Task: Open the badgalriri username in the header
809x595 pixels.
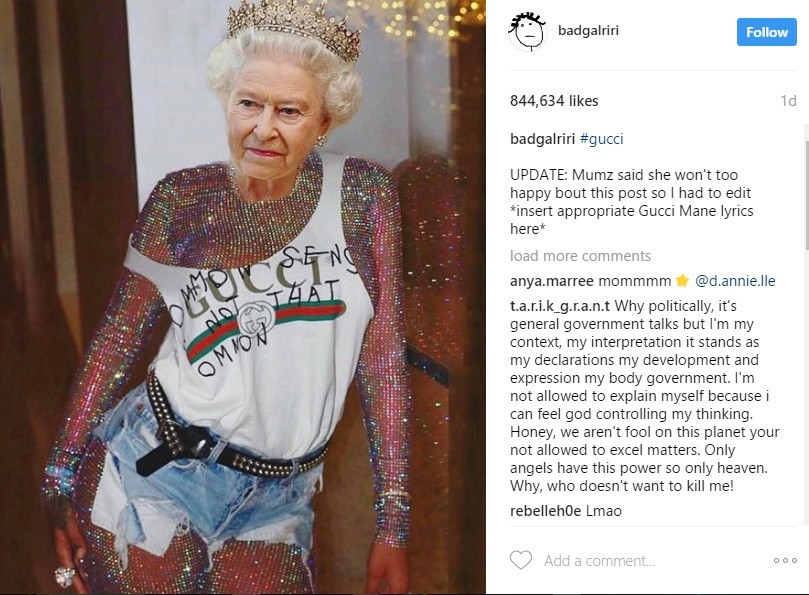Action: tap(588, 30)
